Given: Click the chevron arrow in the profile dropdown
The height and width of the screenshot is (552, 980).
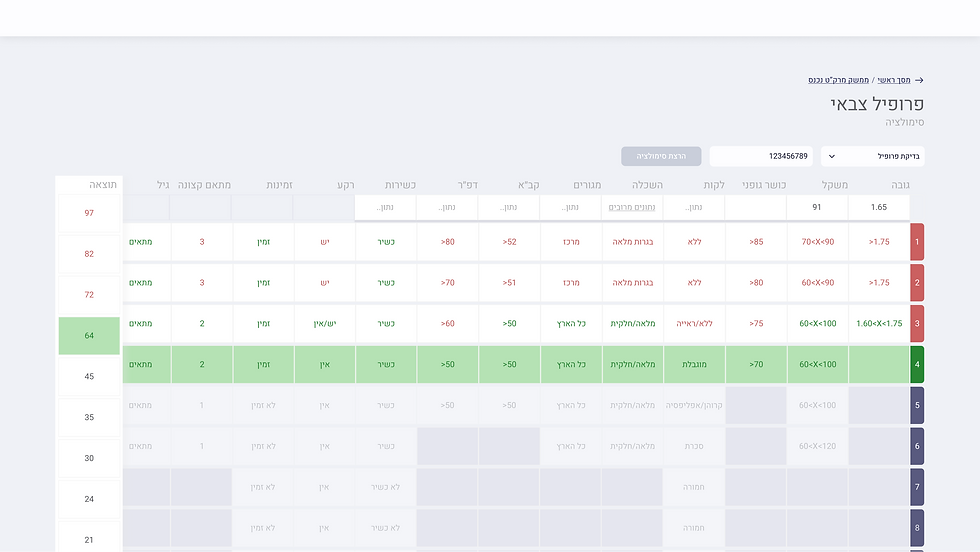Looking at the screenshot, I should click(x=832, y=156).
